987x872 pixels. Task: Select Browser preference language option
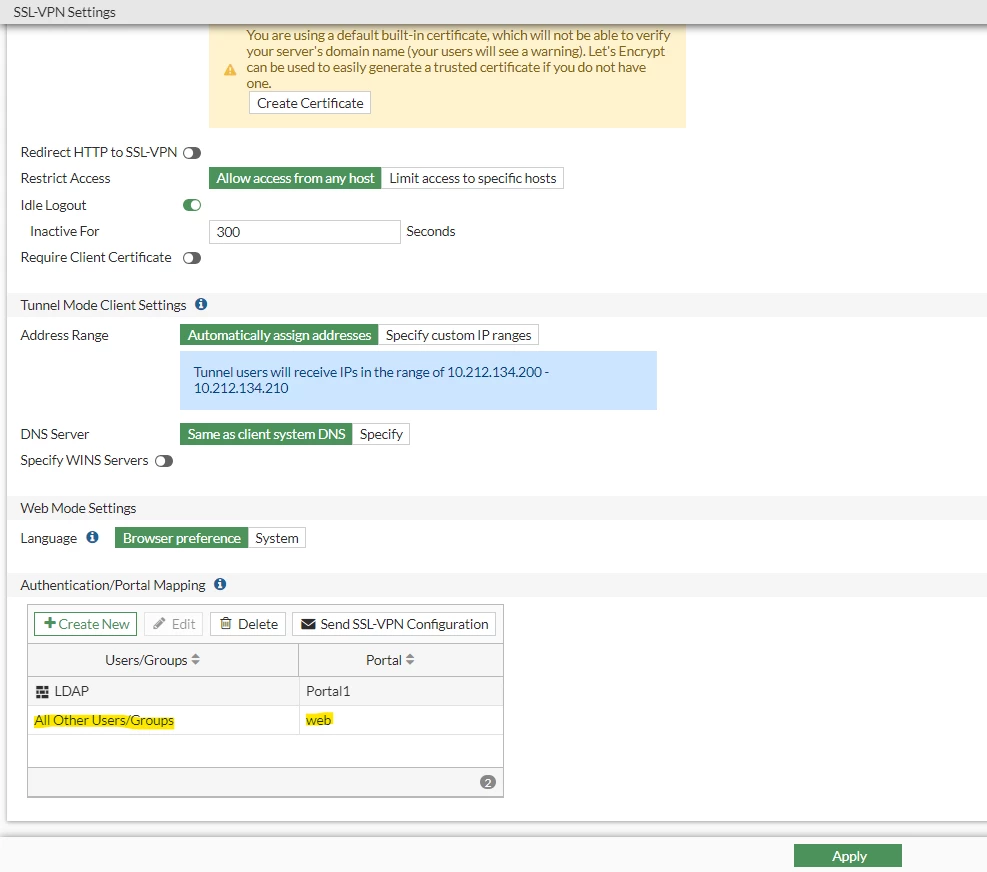click(x=182, y=538)
